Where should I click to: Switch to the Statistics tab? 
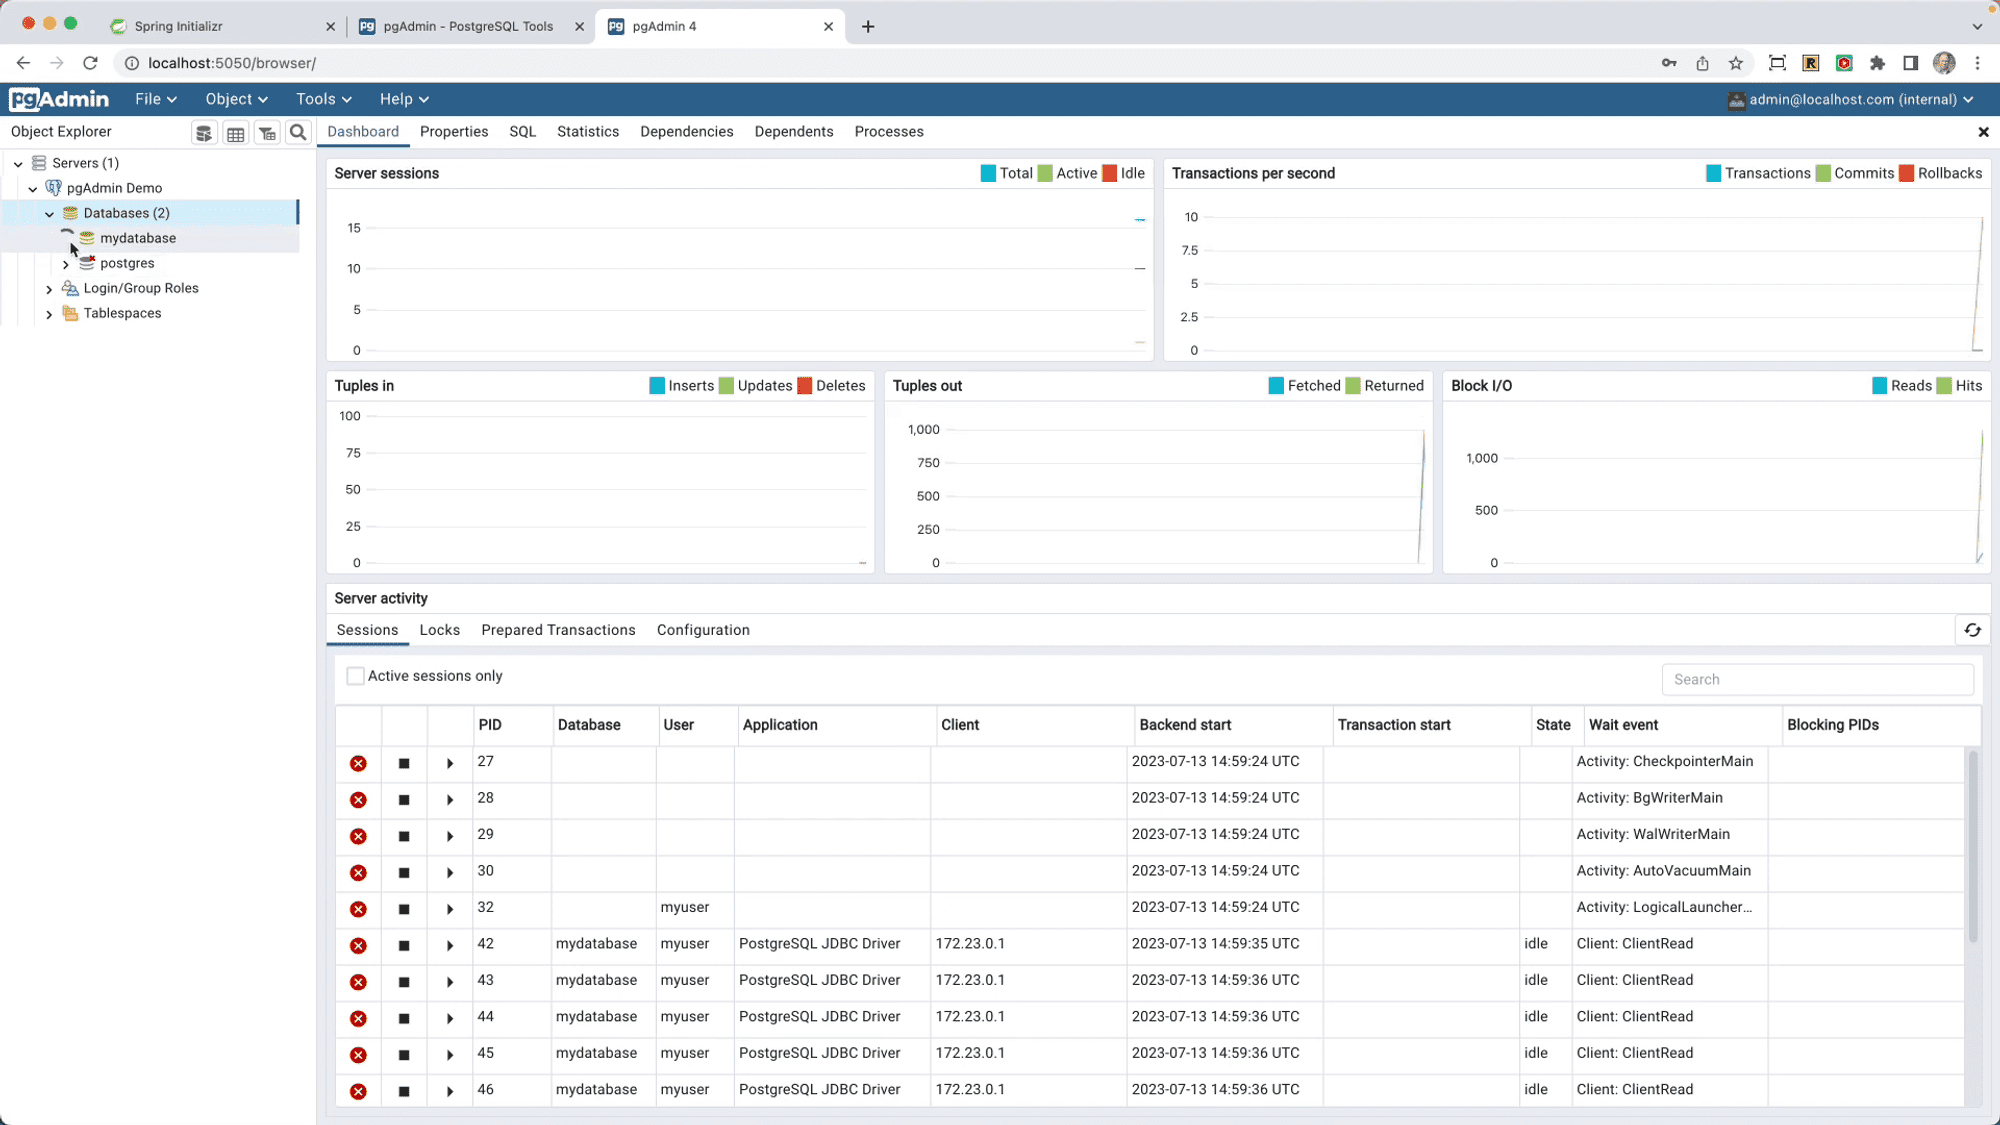[x=587, y=132]
